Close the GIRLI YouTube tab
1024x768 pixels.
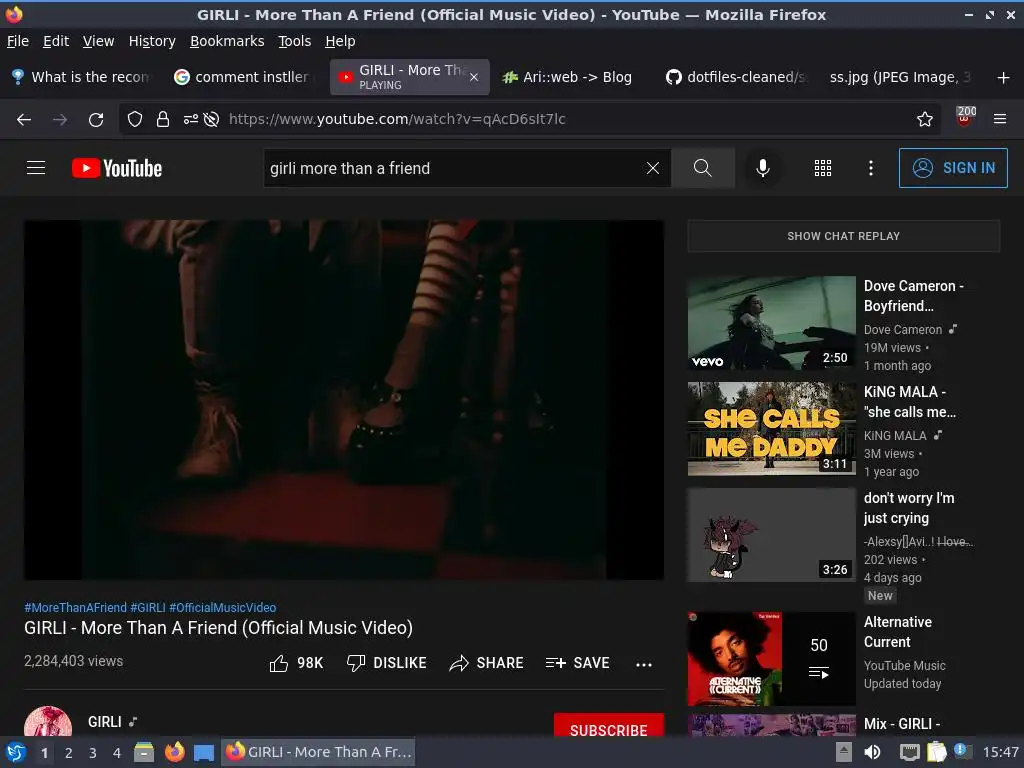pos(474,77)
